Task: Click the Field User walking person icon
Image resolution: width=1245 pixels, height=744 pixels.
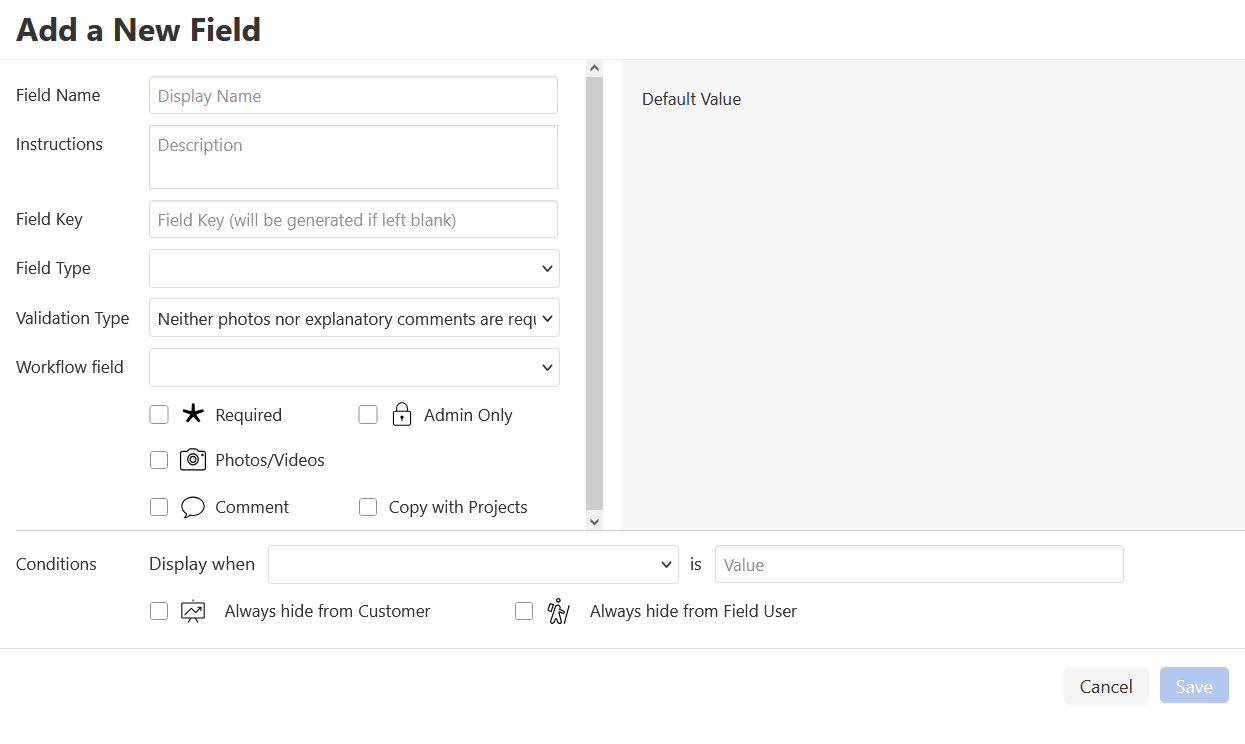Action: tap(558, 611)
